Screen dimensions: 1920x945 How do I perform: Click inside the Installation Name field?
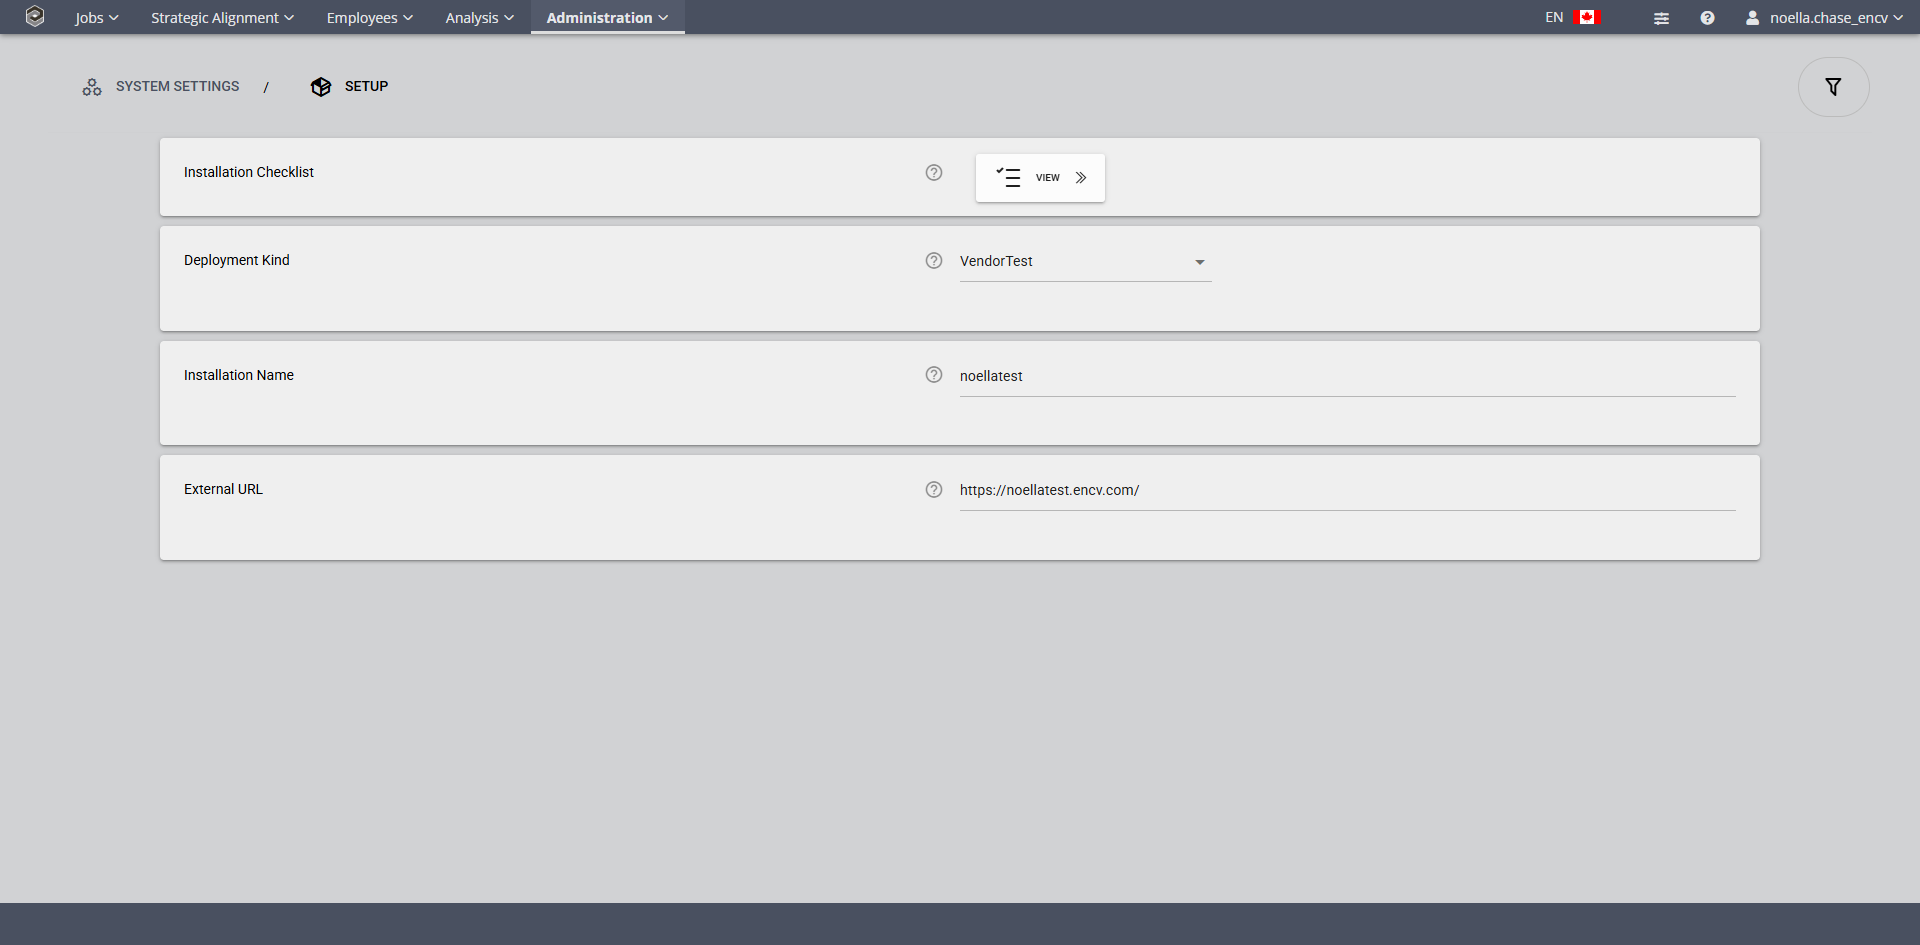pyautogui.click(x=1200, y=376)
